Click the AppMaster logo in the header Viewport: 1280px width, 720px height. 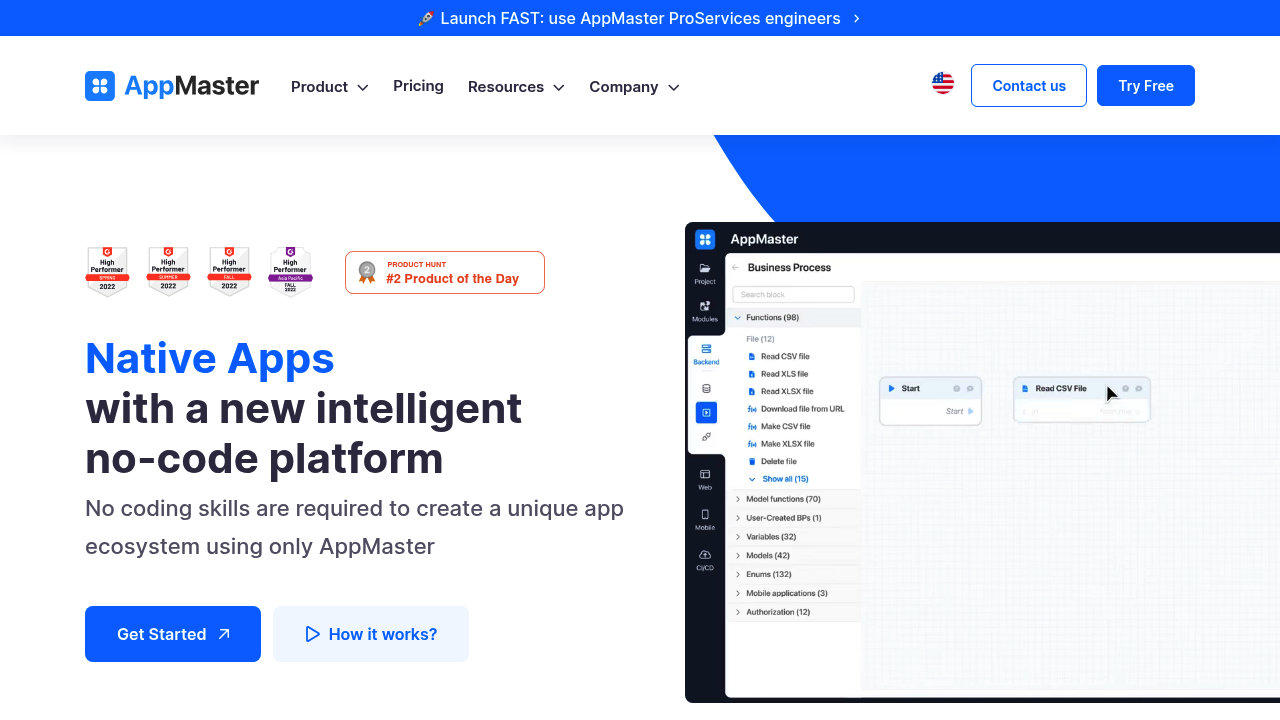[172, 86]
